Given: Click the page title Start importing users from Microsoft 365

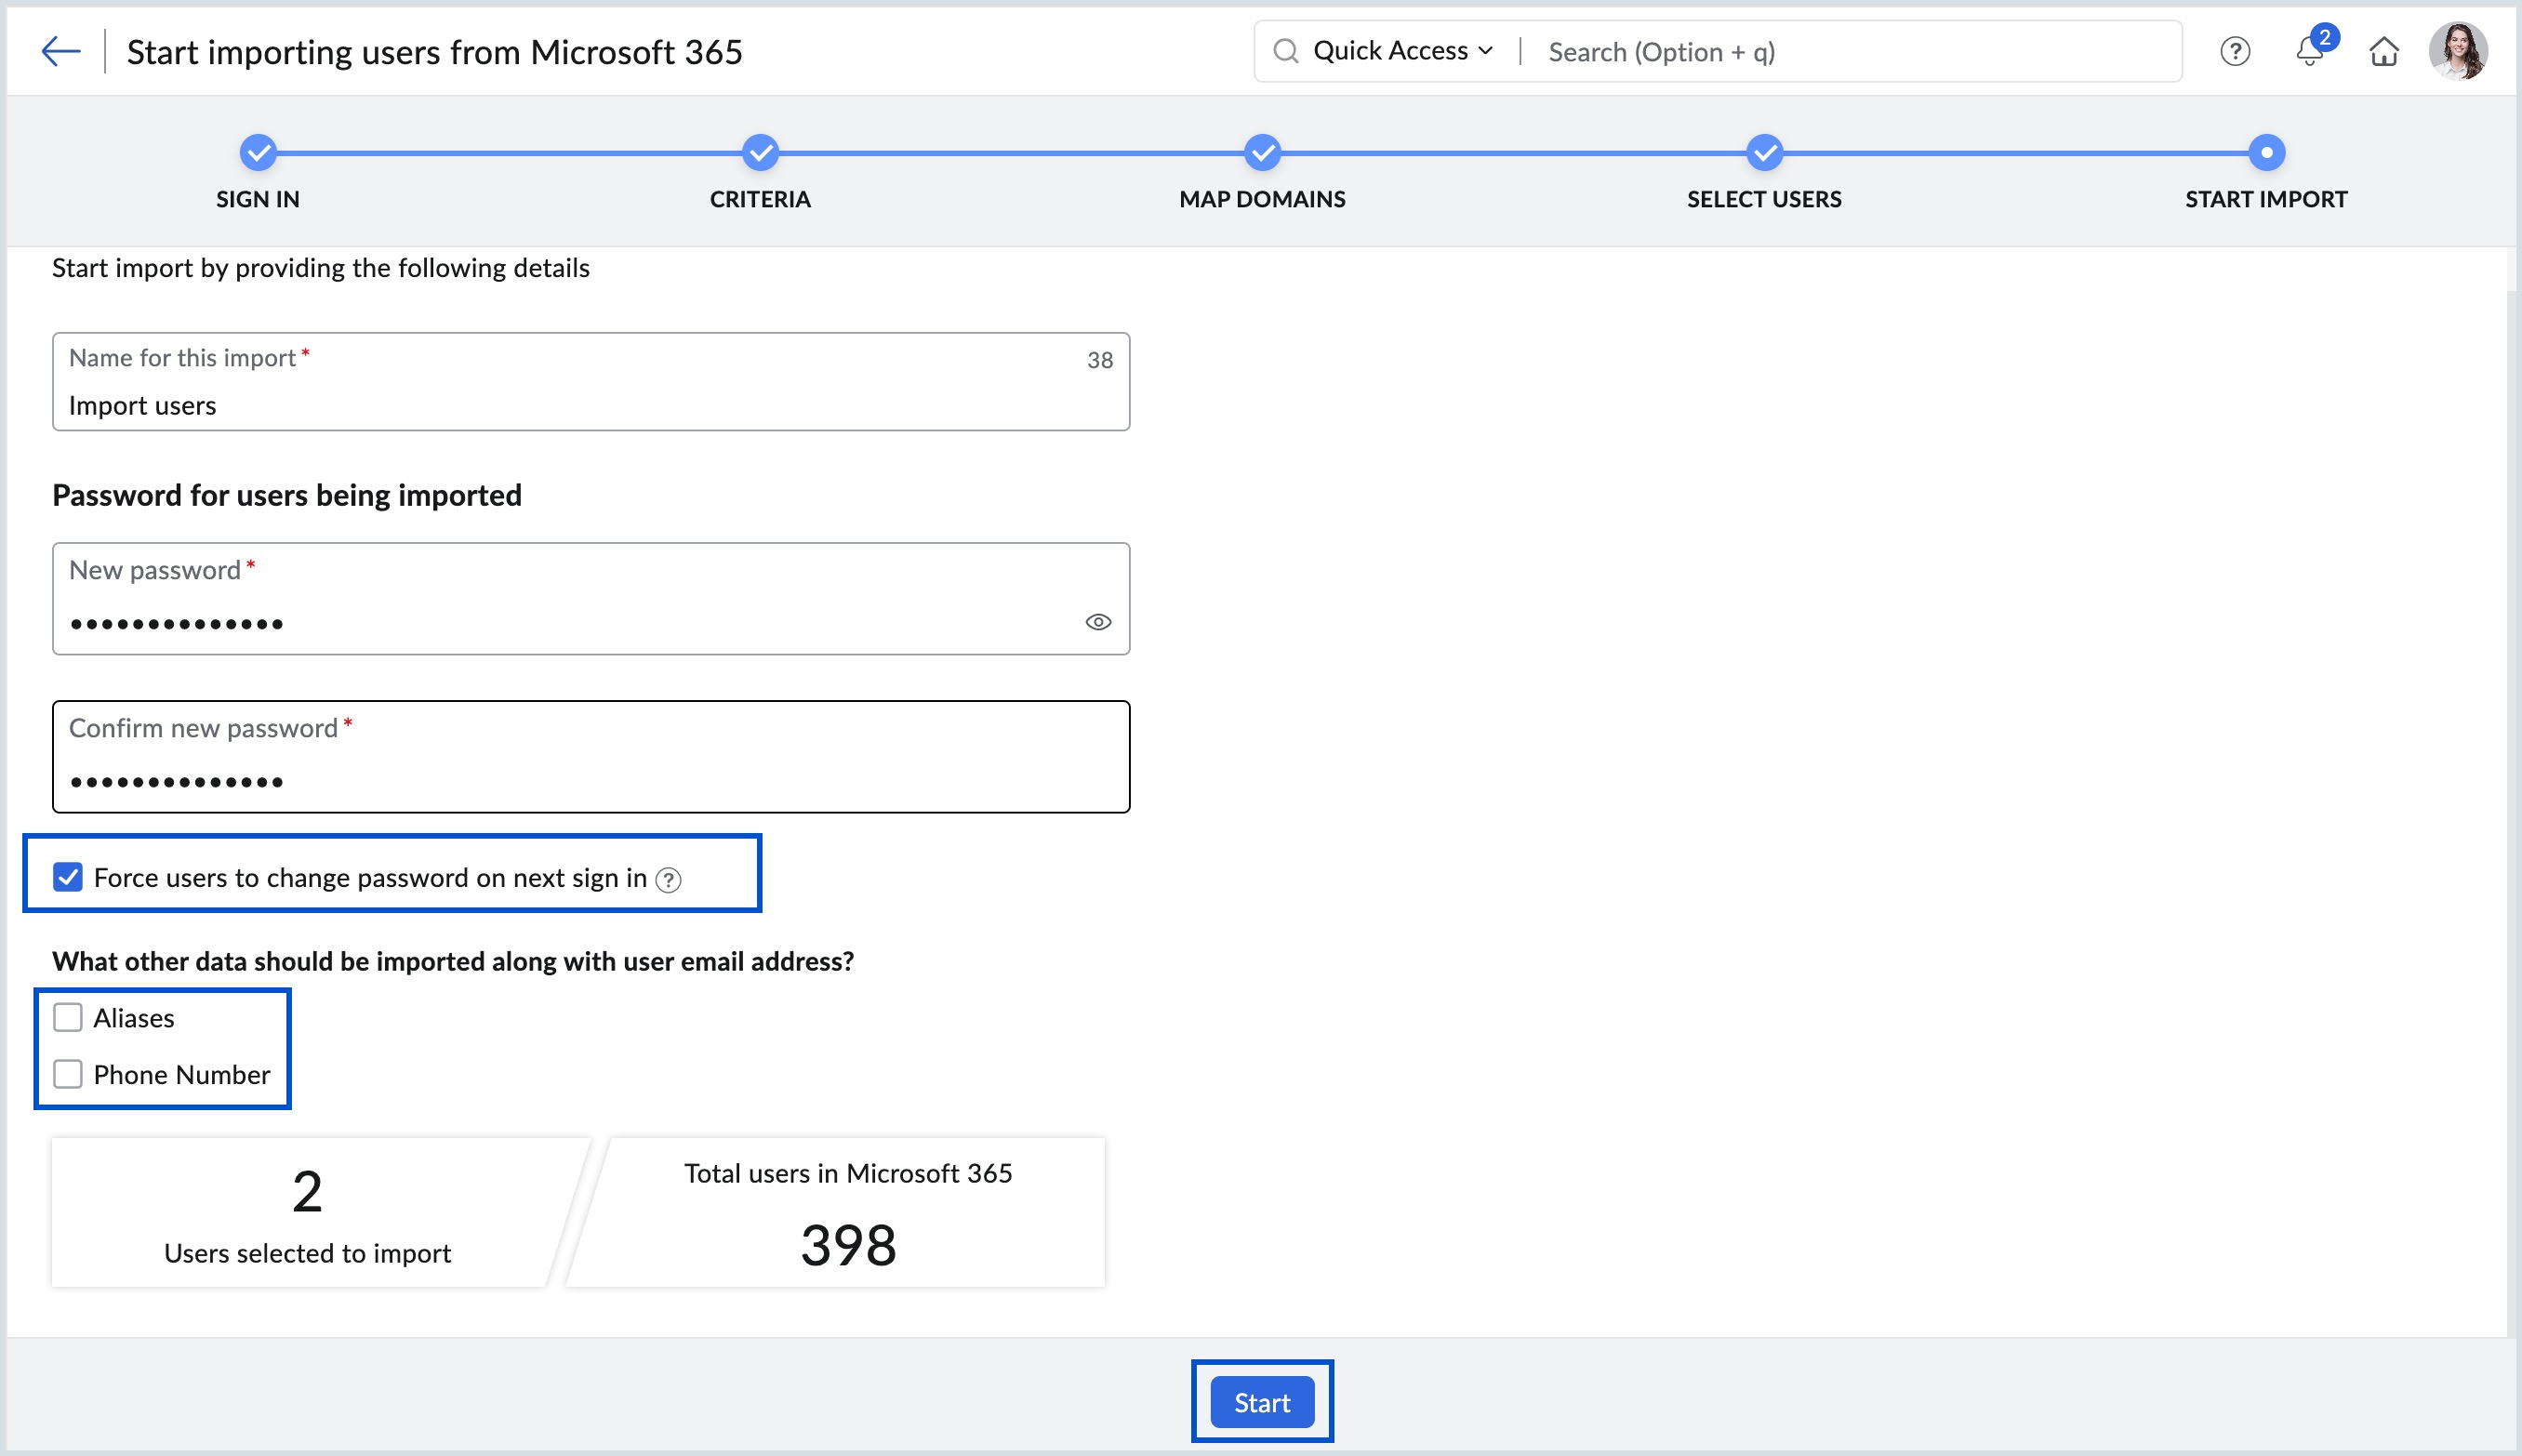Looking at the screenshot, I should (x=435, y=51).
